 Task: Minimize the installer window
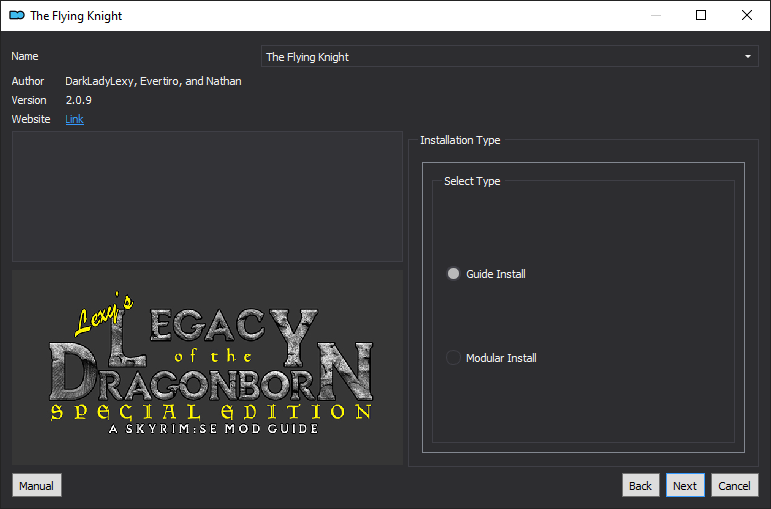655,15
